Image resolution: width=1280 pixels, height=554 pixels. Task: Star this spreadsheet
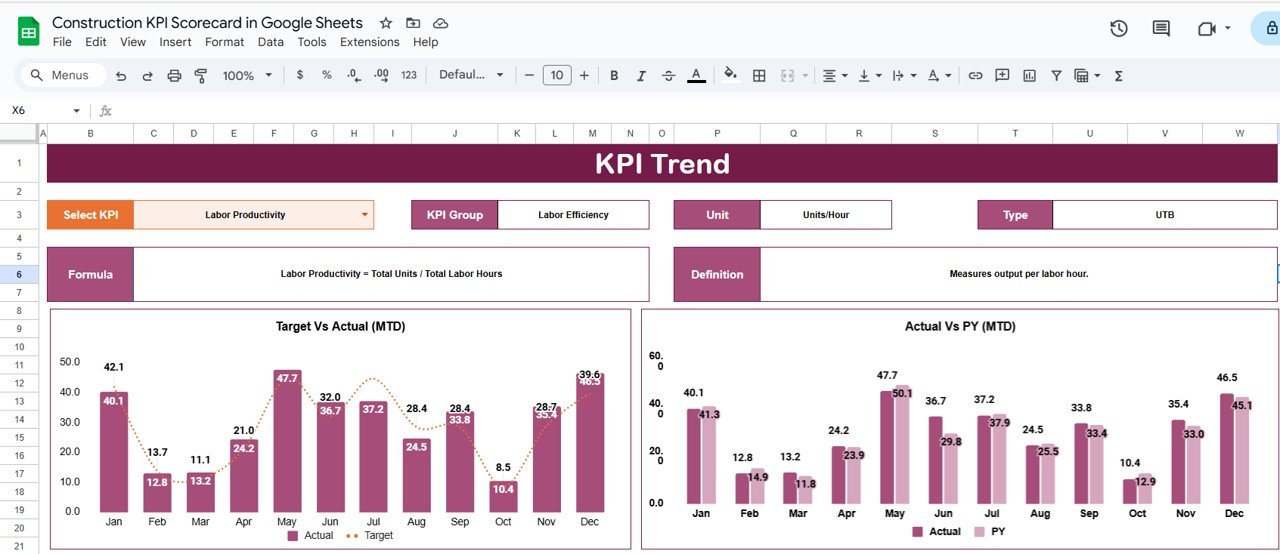pyautogui.click(x=386, y=23)
